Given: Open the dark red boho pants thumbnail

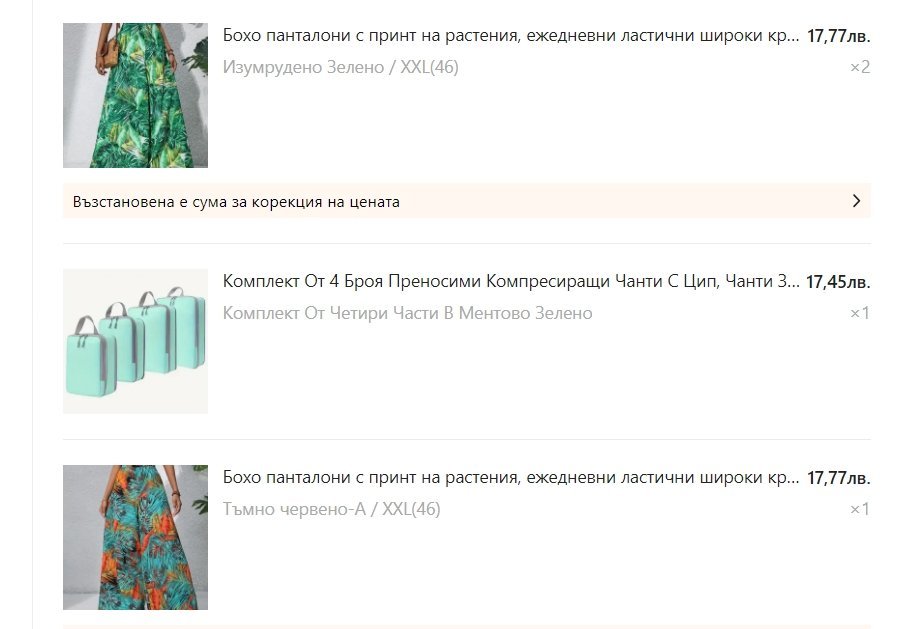Looking at the screenshot, I should (135, 537).
